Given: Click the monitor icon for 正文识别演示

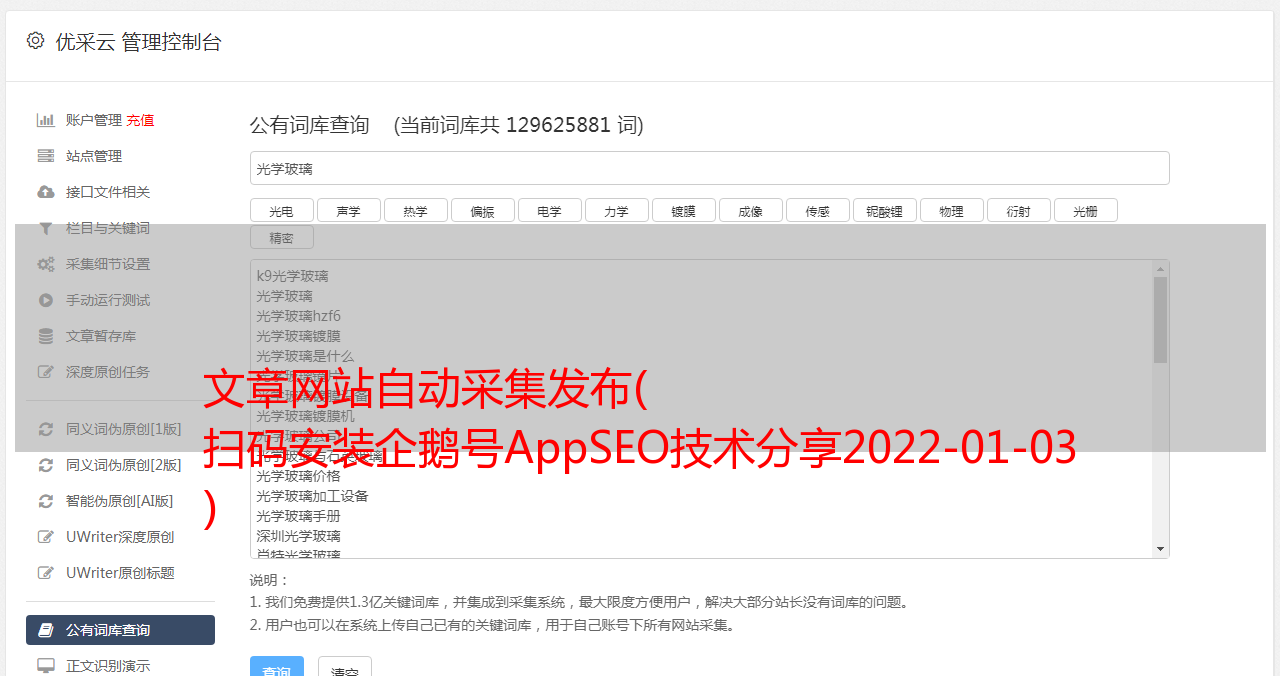Looking at the screenshot, I should click(x=46, y=665).
